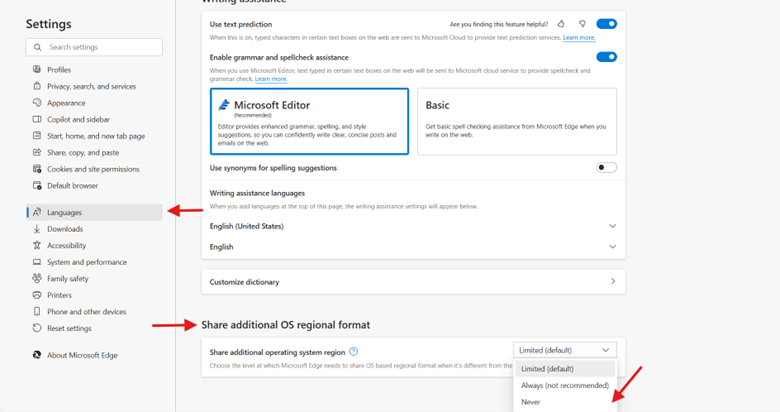Toggle the Use text prediction switch
Image resolution: width=780 pixels, height=412 pixels.
606,24
